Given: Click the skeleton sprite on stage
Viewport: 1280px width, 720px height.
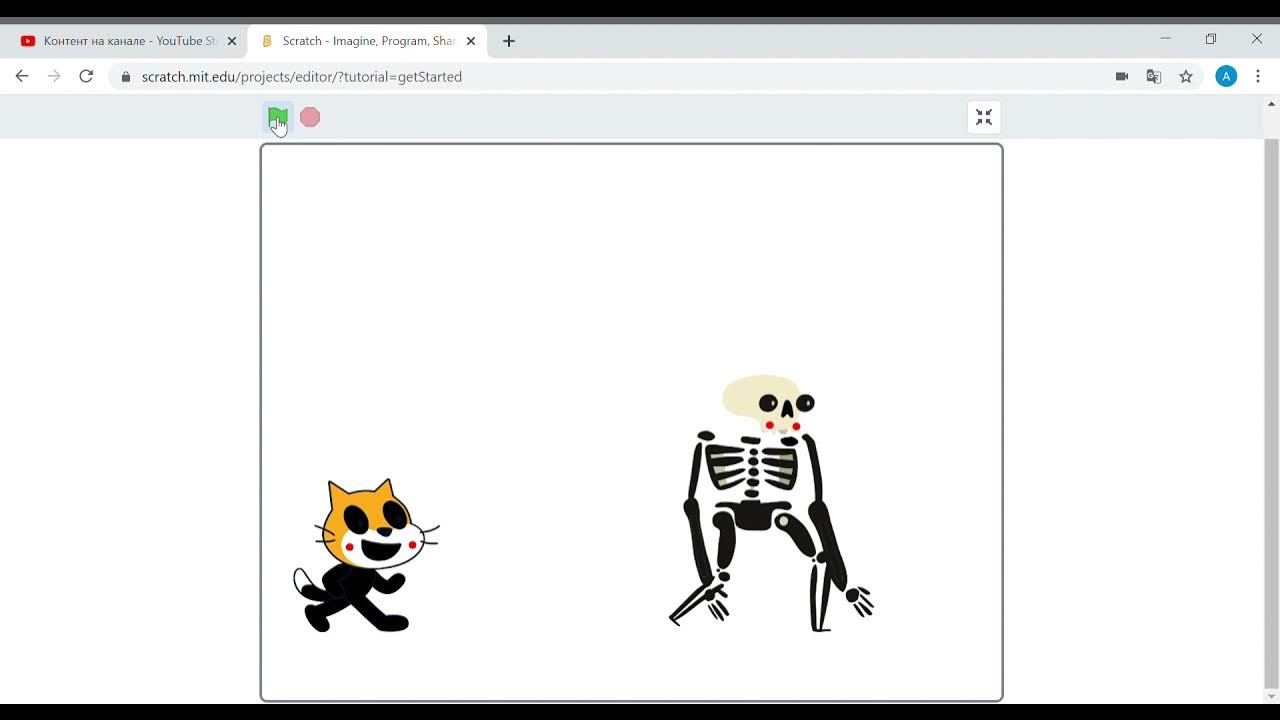Looking at the screenshot, I should coord(770,504).
